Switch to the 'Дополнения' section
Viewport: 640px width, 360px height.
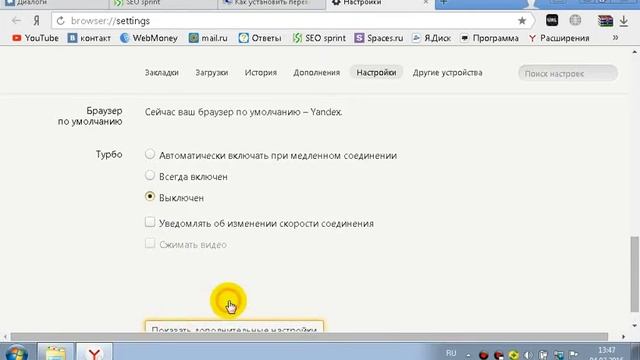(x=316, y=73)
